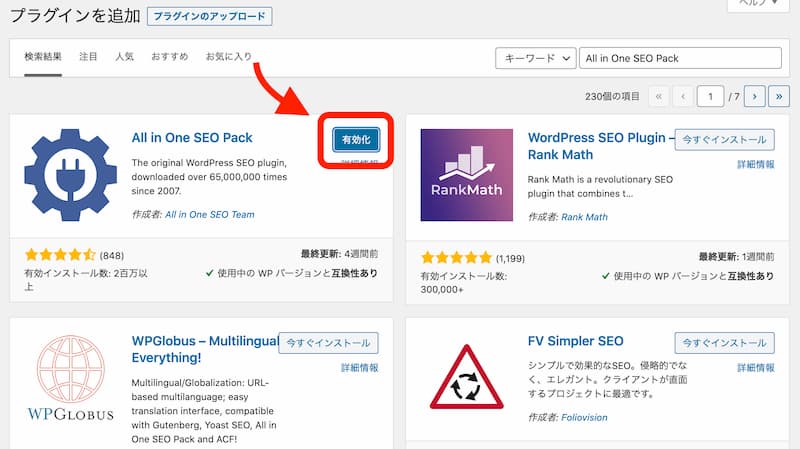The height and width of the screenshot is (449, 800).
Task: Jump to last results page arrow
Action: [x=779, y=96]
